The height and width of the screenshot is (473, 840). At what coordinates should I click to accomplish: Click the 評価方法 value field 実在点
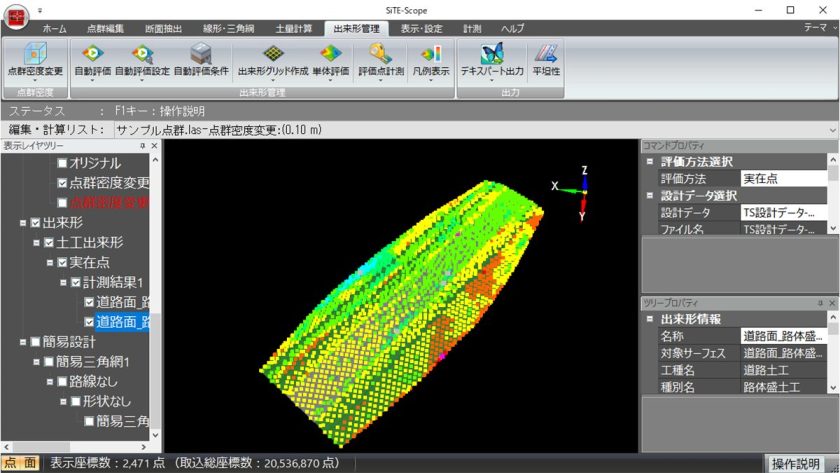783,178
